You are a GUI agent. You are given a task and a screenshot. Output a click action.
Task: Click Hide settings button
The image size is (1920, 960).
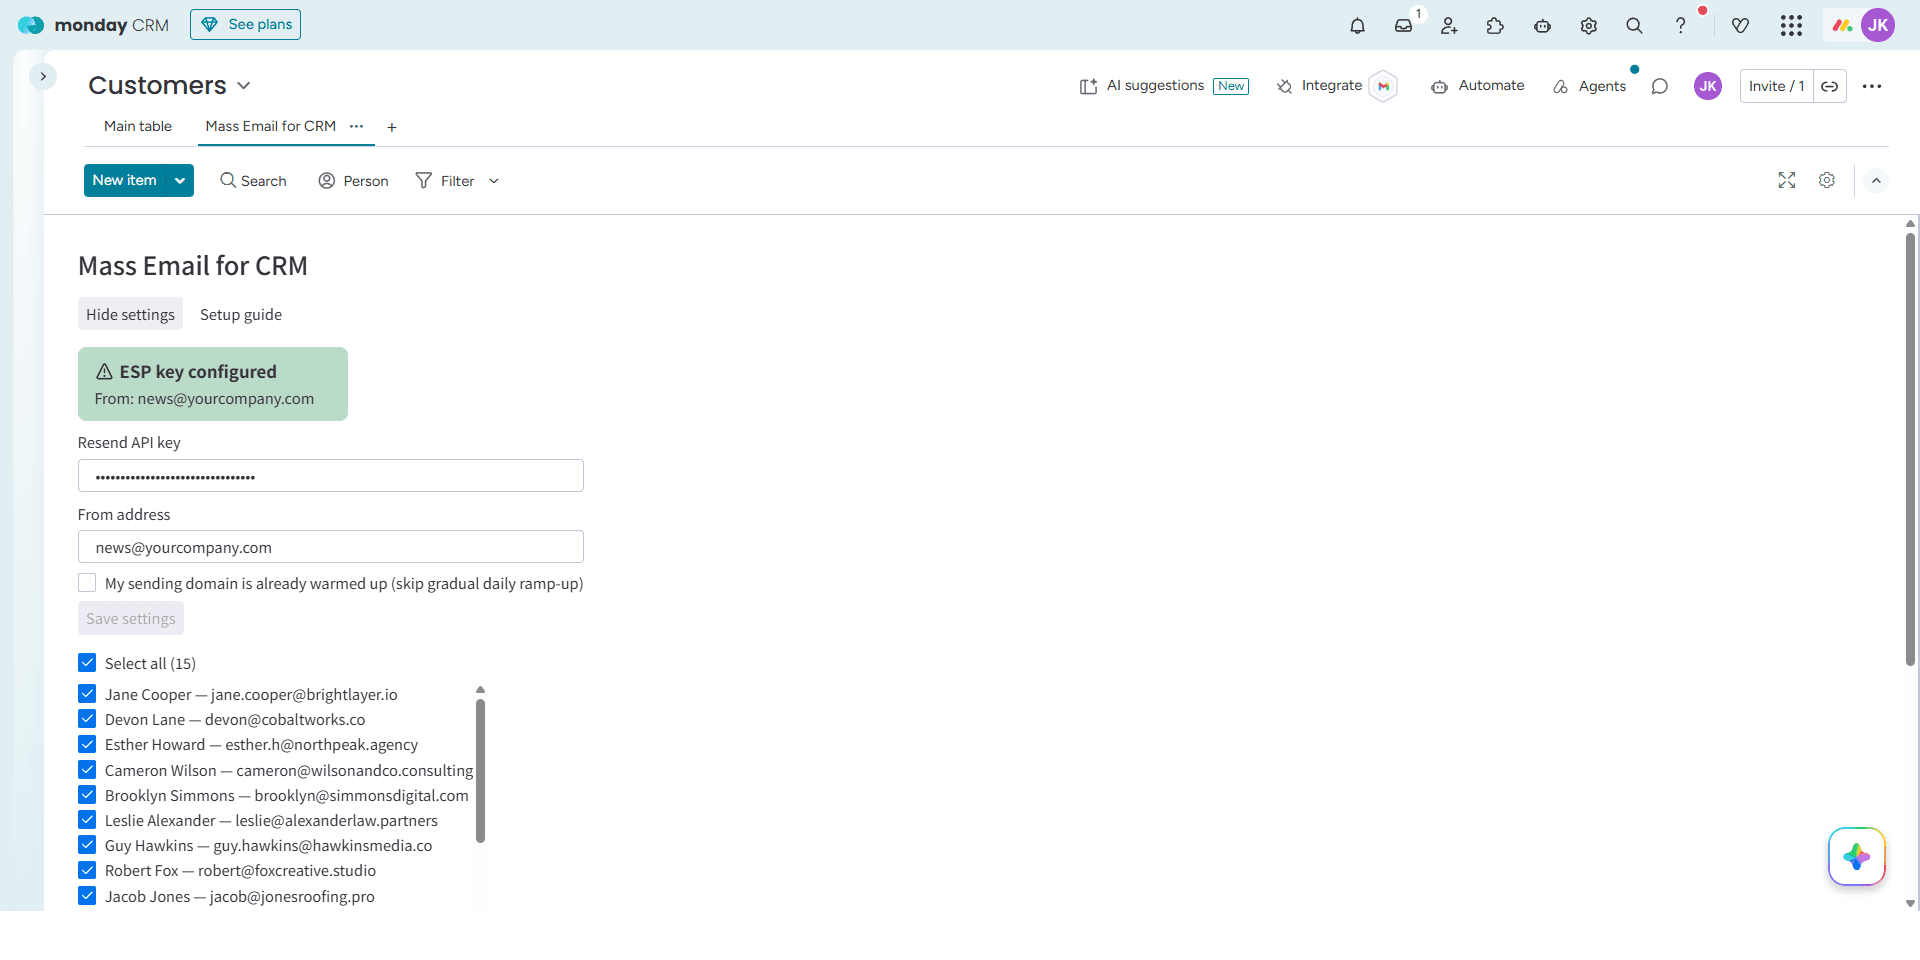point(130,314)
